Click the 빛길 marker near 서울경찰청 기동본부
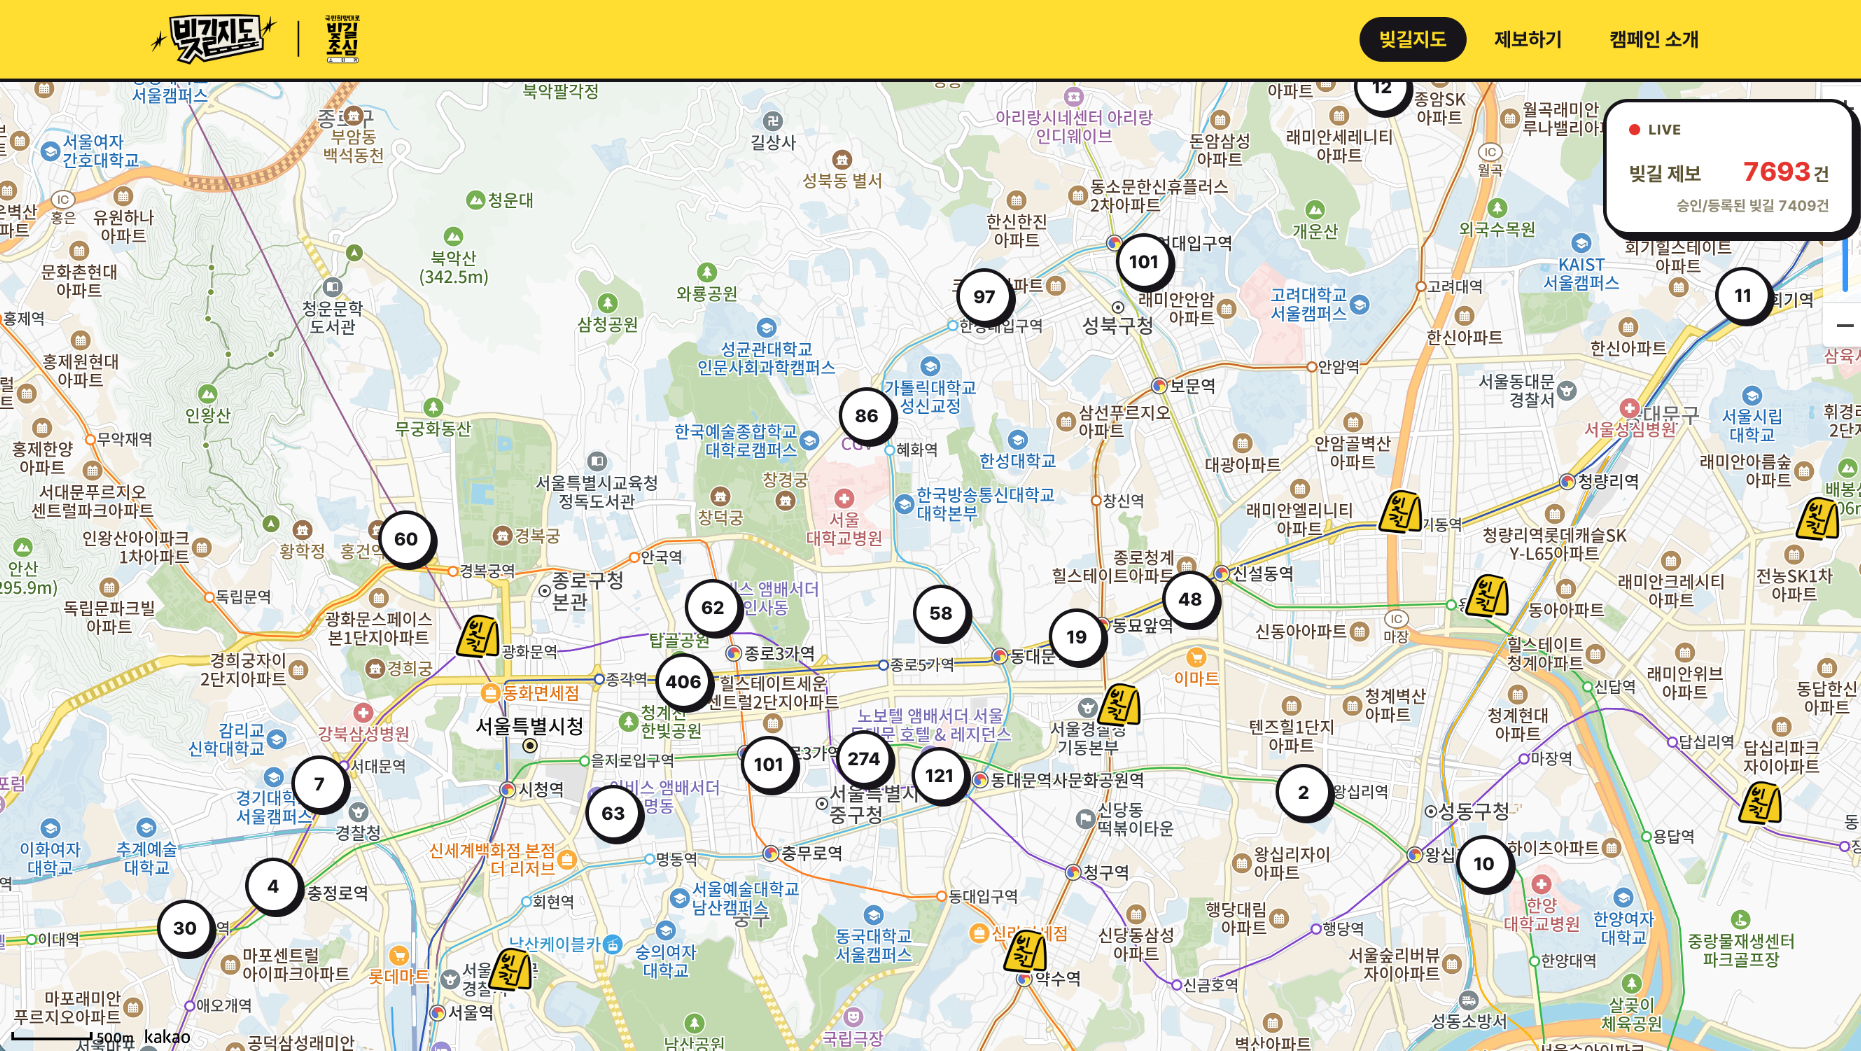Screen dimensions: 1861x1051 1119,705
